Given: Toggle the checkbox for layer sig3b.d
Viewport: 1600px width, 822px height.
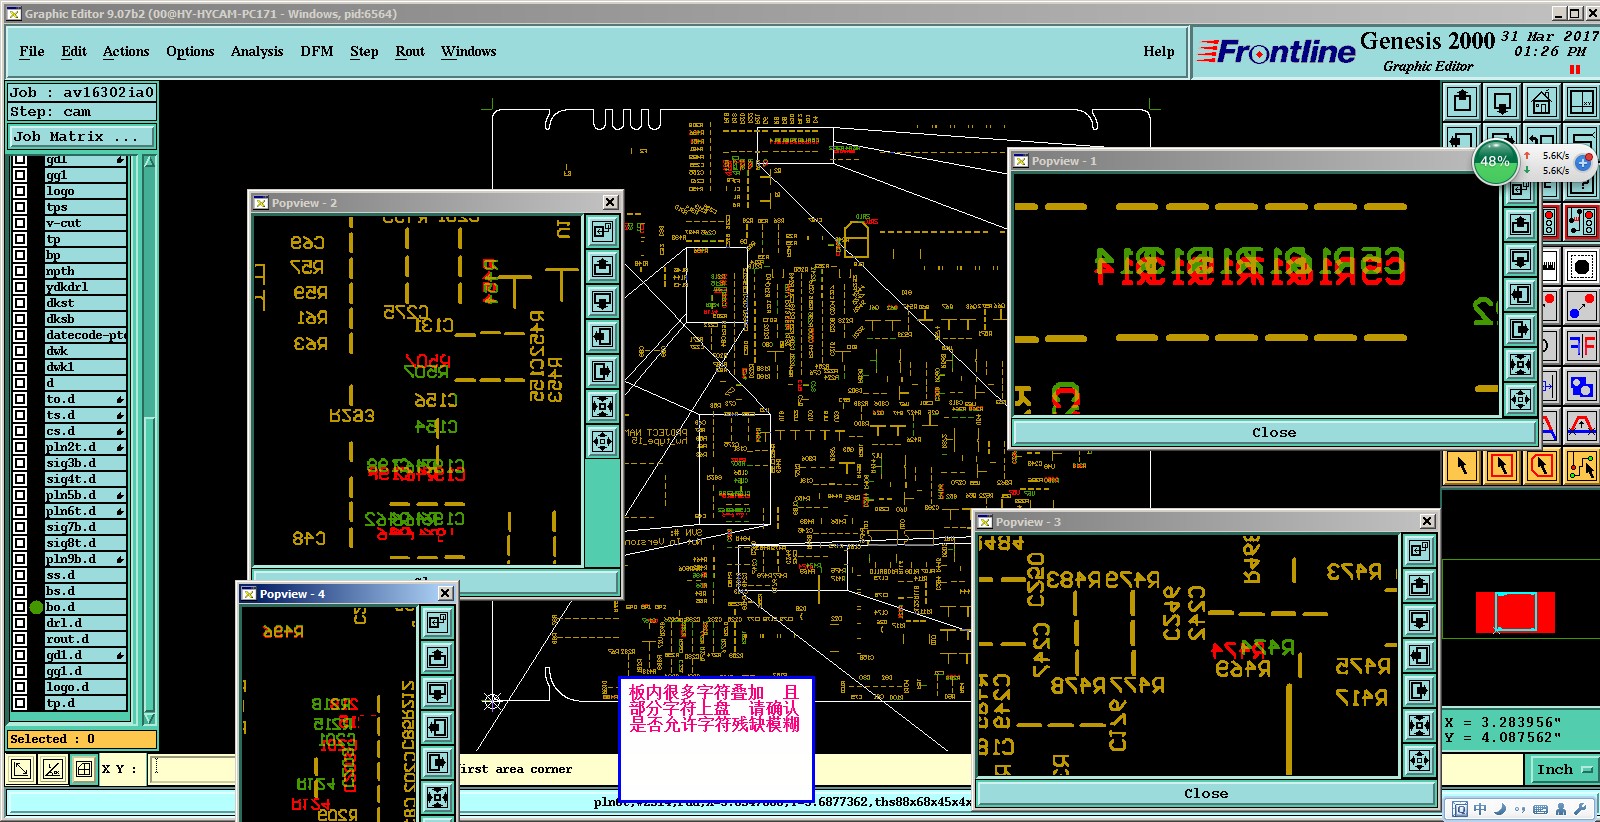Looking at the screenshot, I should (x=20, y=463).
